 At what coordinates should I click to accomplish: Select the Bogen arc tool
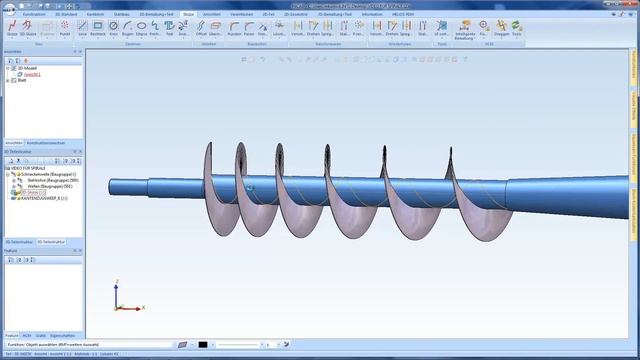(127, 28)
